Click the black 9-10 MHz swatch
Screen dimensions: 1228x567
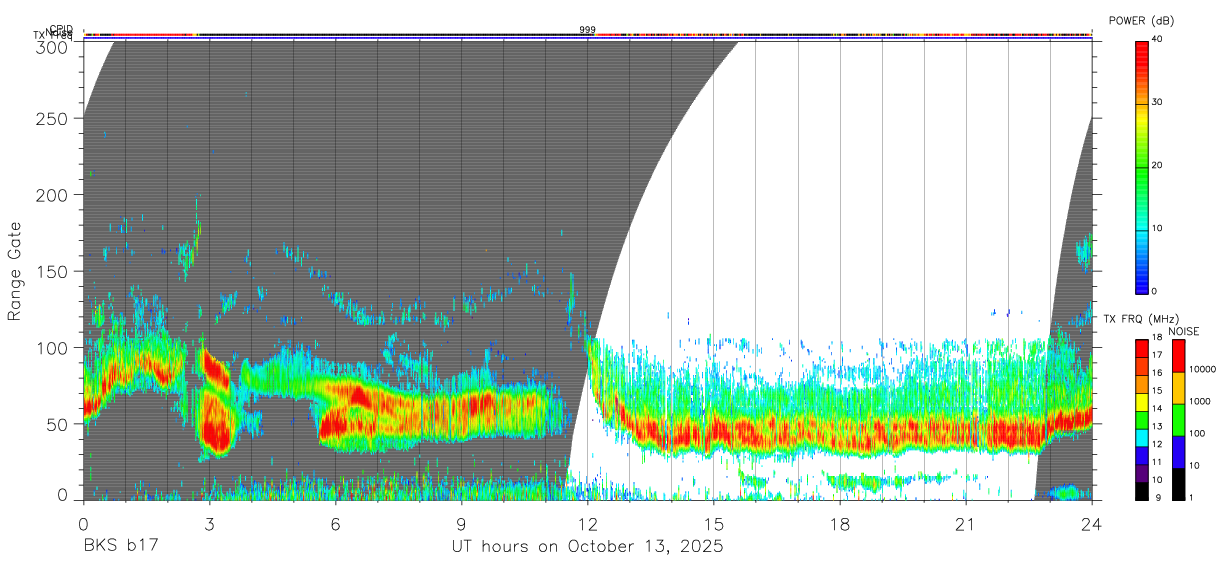tap(1141, 491)
